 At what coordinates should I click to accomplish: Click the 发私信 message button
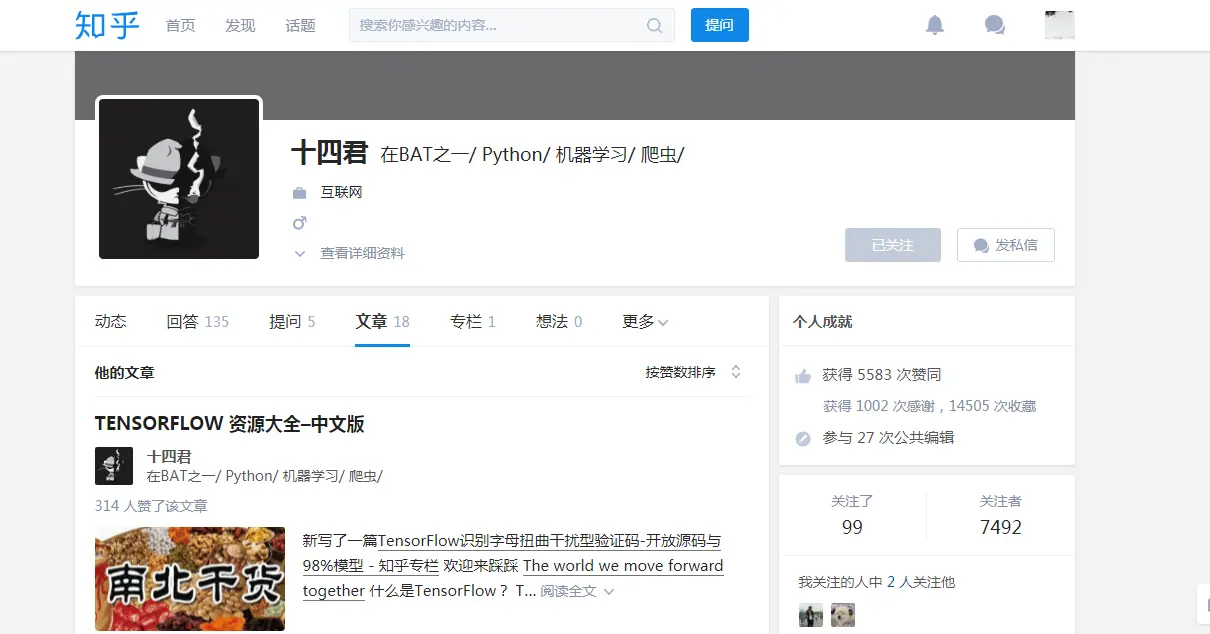point(1006,245)
